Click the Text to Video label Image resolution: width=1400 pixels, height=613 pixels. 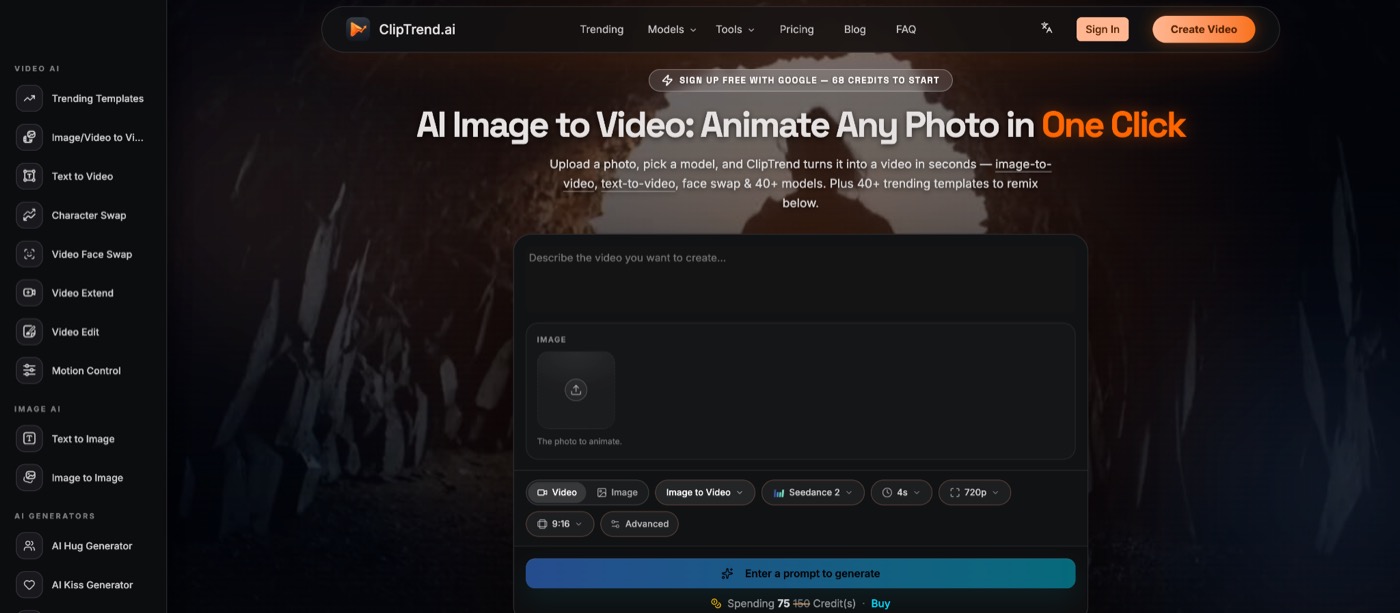(82, 177)
